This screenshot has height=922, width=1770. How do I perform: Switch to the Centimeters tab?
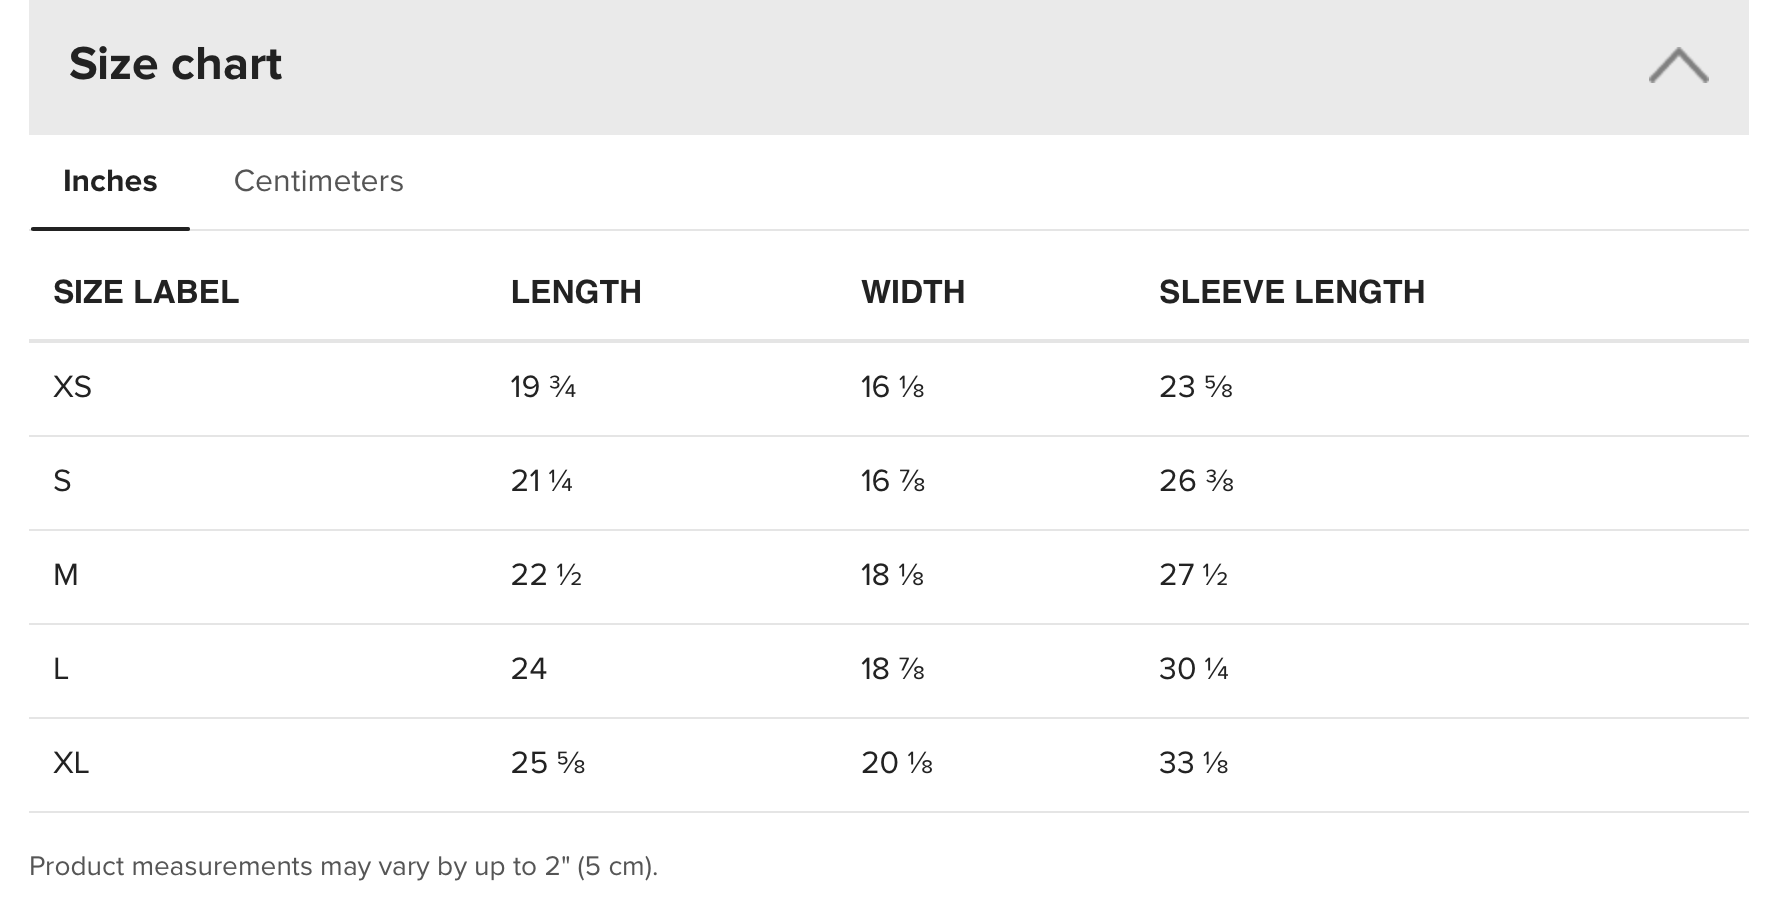[x=318, y=181]
